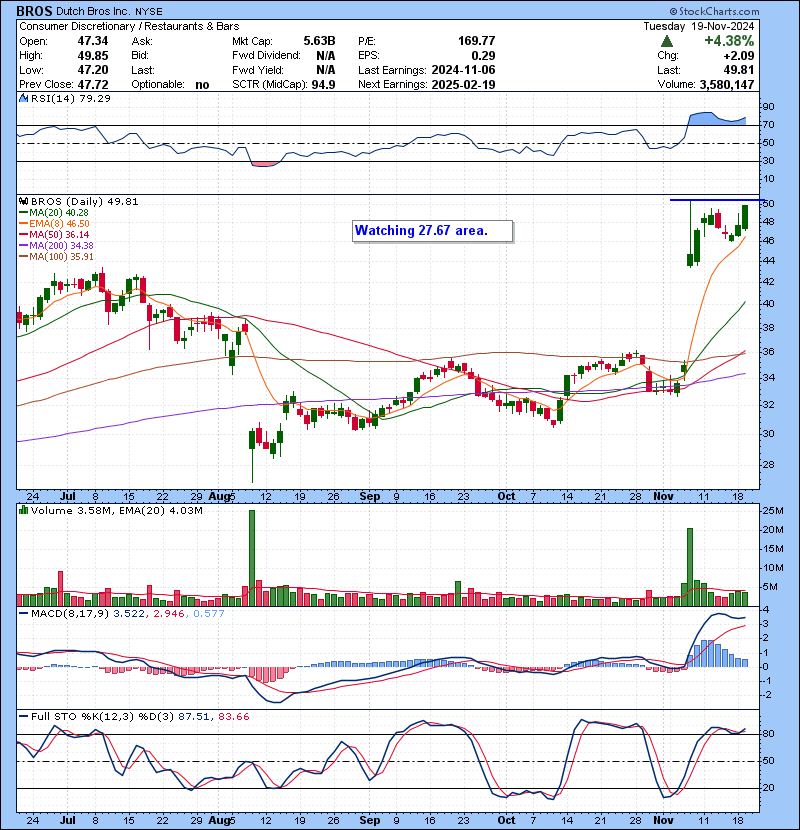Click the RSI line chart icon
The width and height of the screenshot is (800, 830).
coord(24,98)
